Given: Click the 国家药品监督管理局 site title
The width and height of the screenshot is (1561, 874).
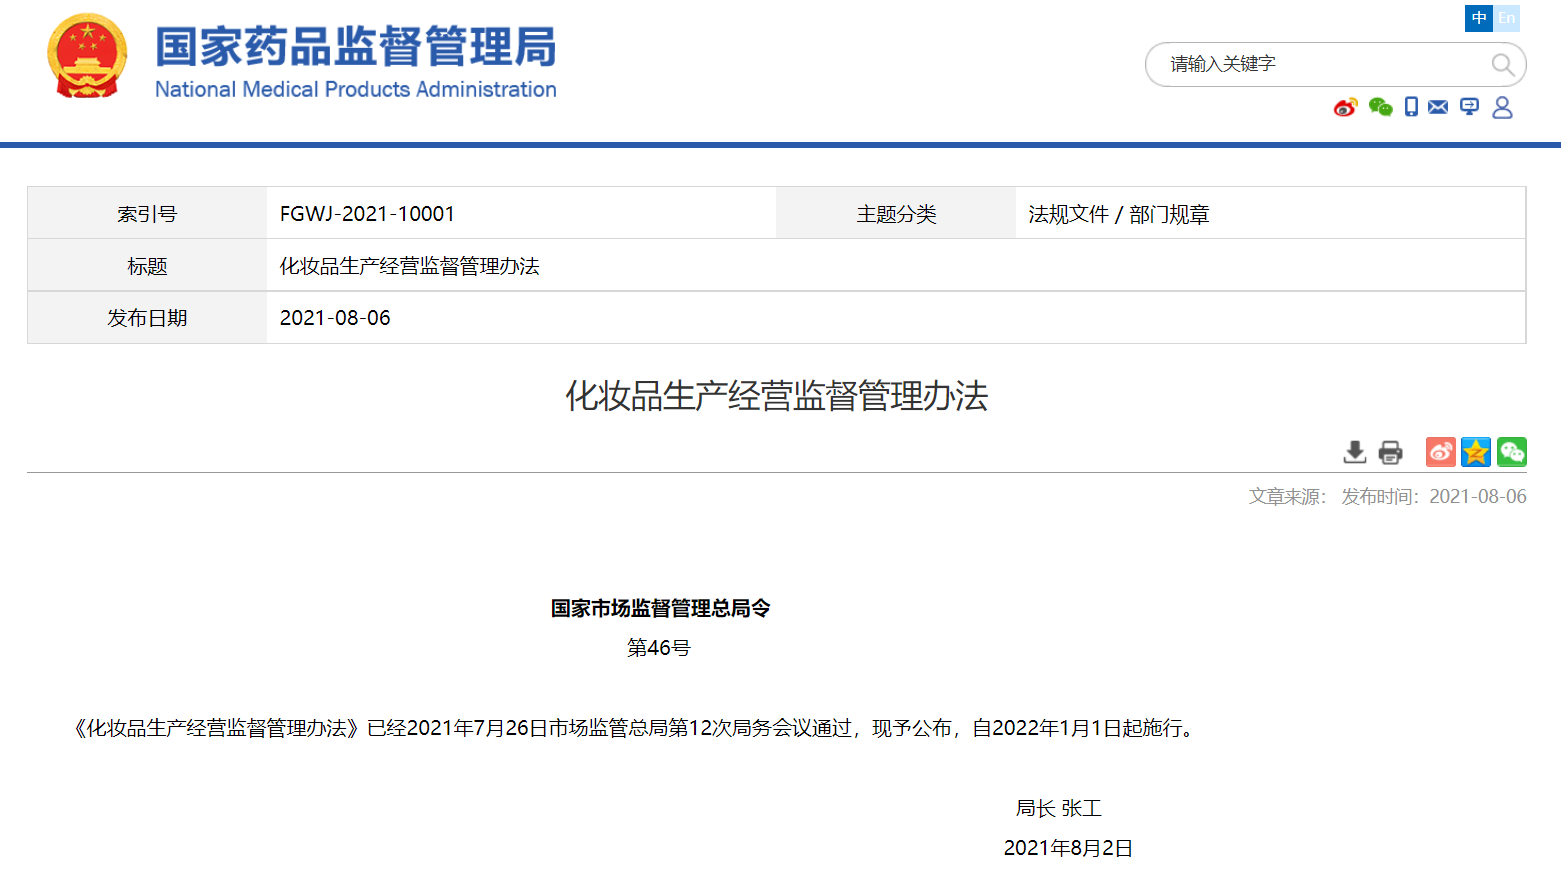Looking at the screenshot, I should (355, 46).
